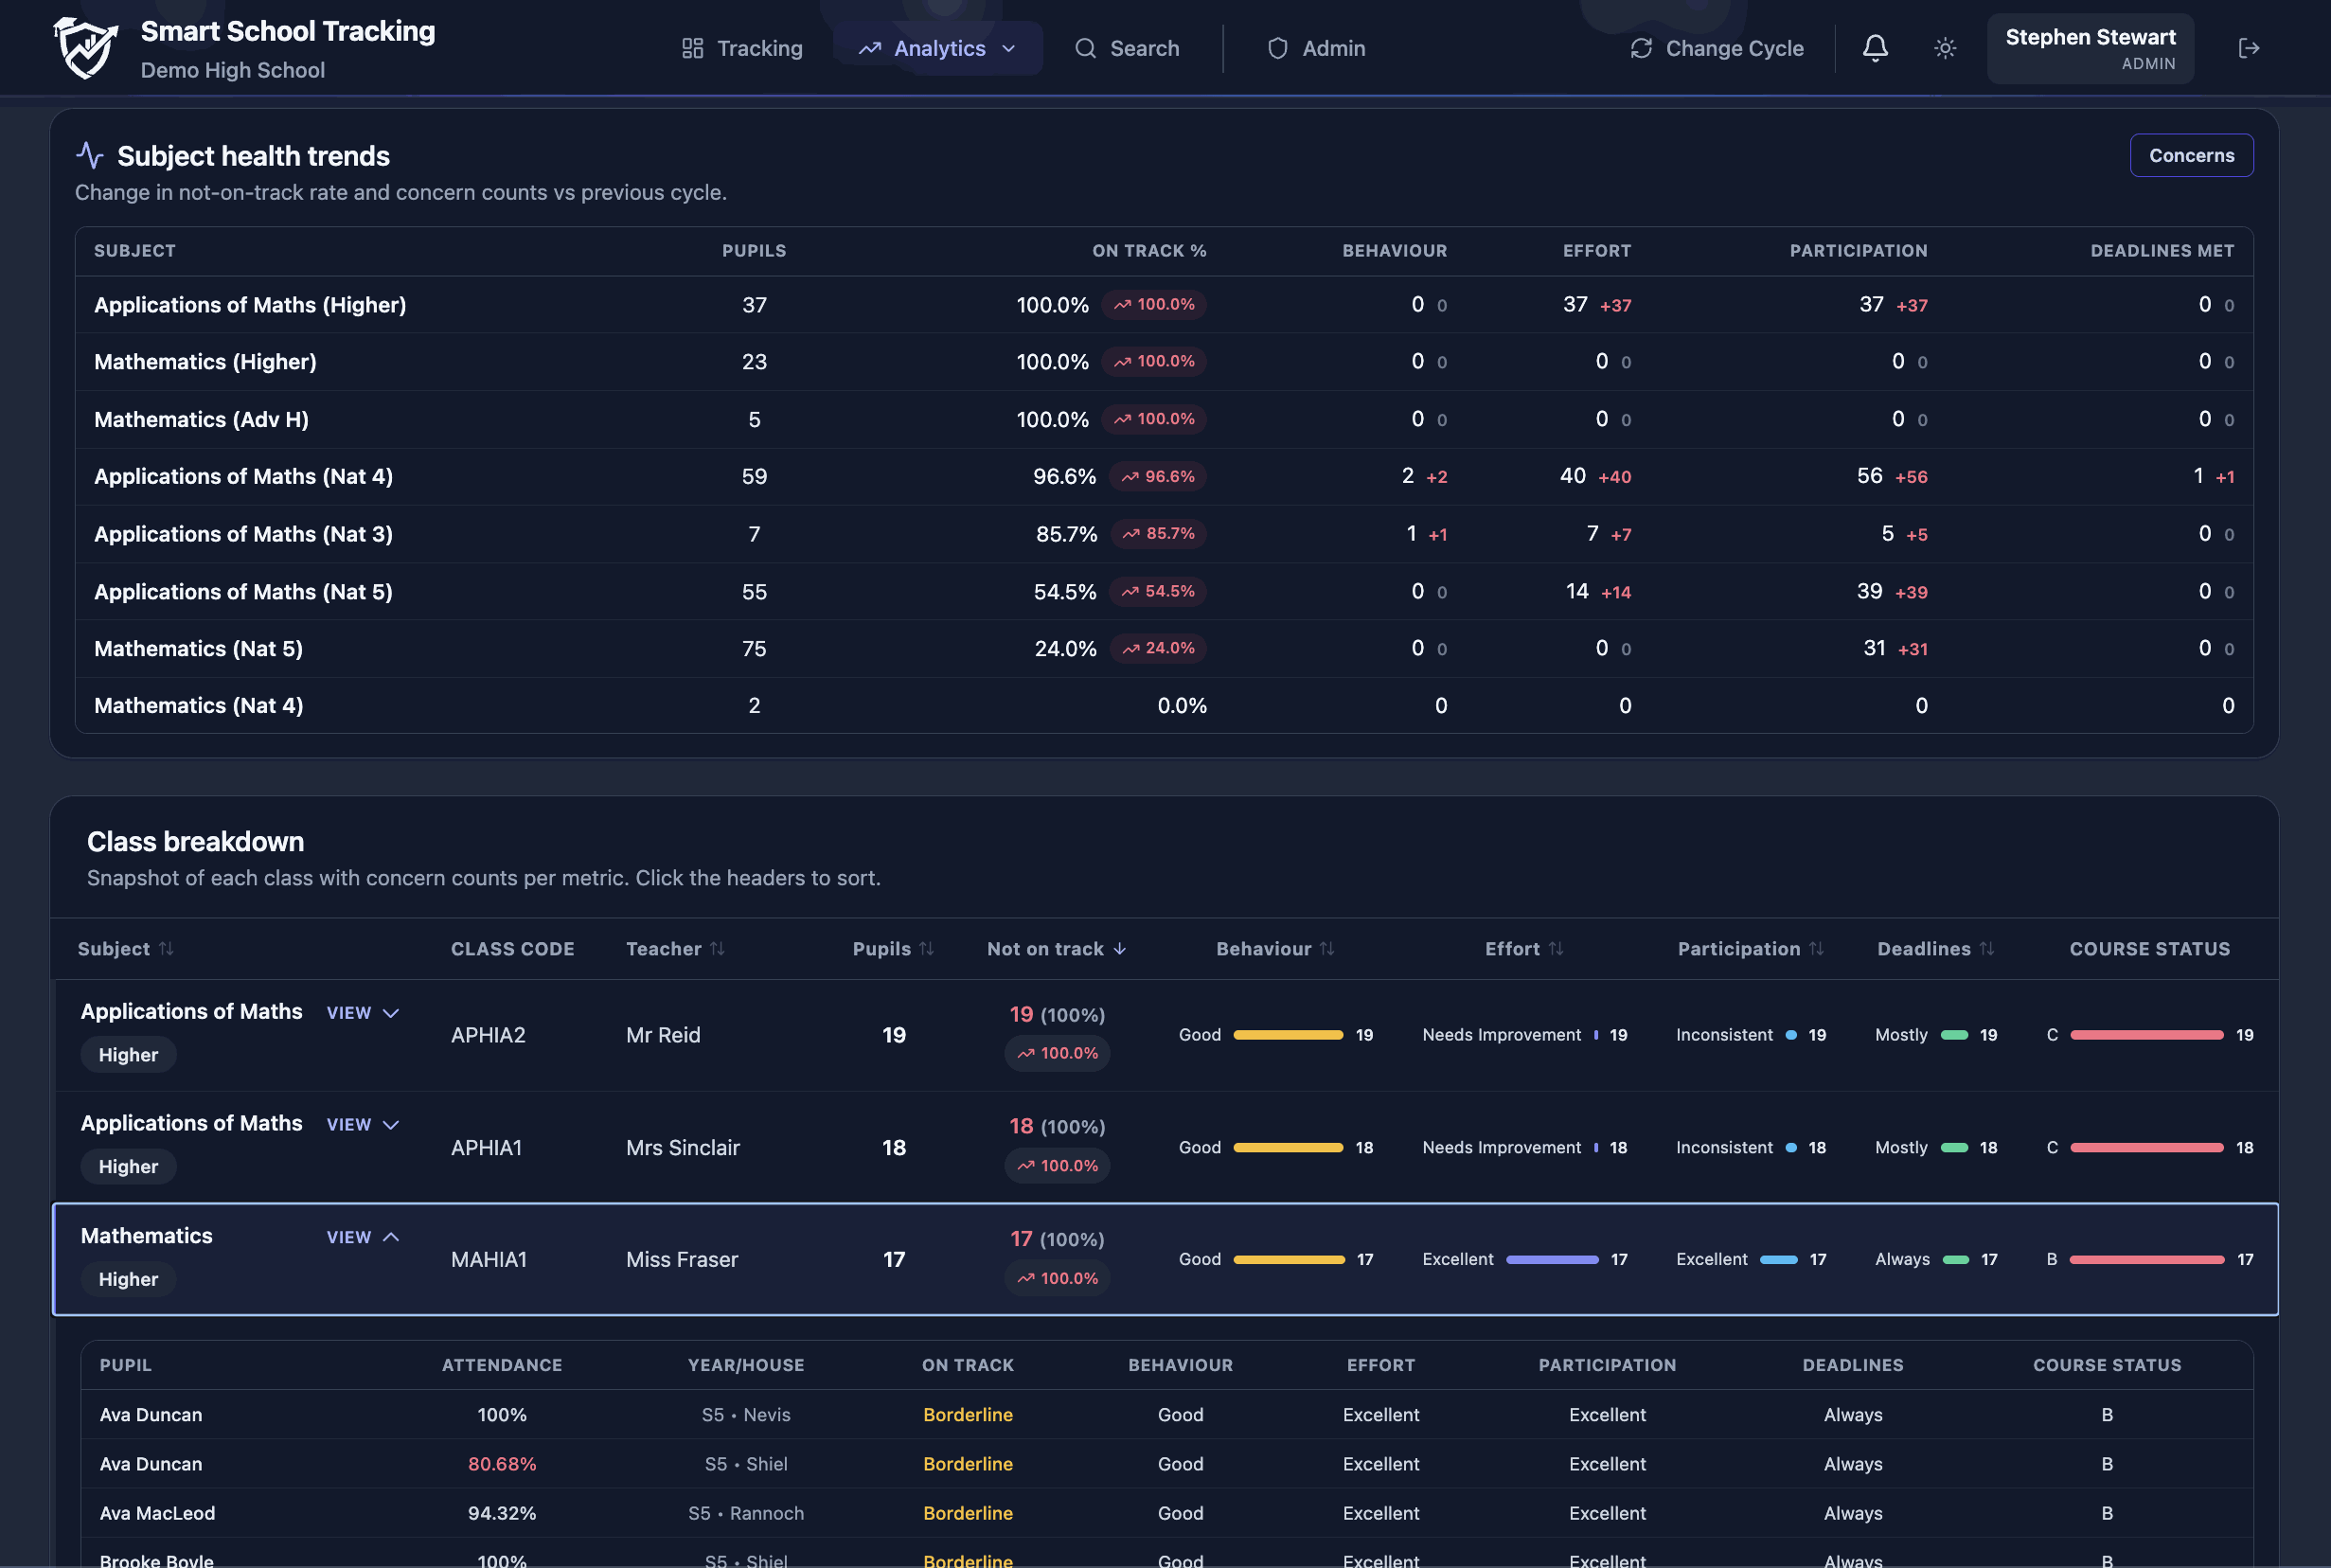This screenshot has width=2331, height=1568.
Task: Click the Effort bar for MAHIA1
Action: (1552, 1259)
